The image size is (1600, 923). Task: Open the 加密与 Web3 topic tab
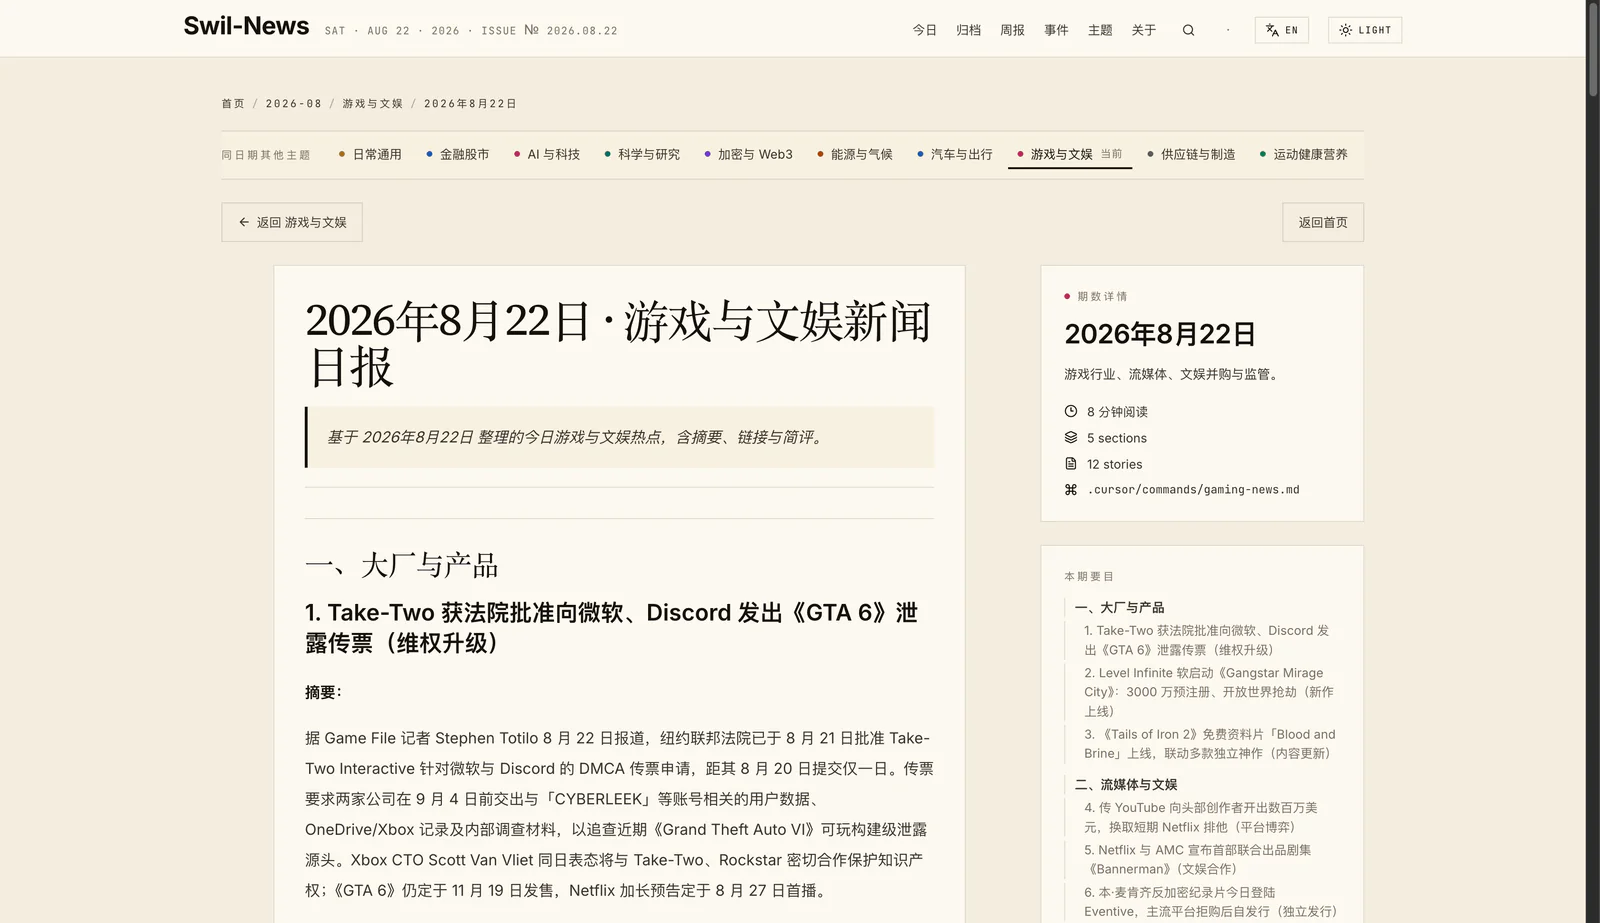[x=748, y=154]
